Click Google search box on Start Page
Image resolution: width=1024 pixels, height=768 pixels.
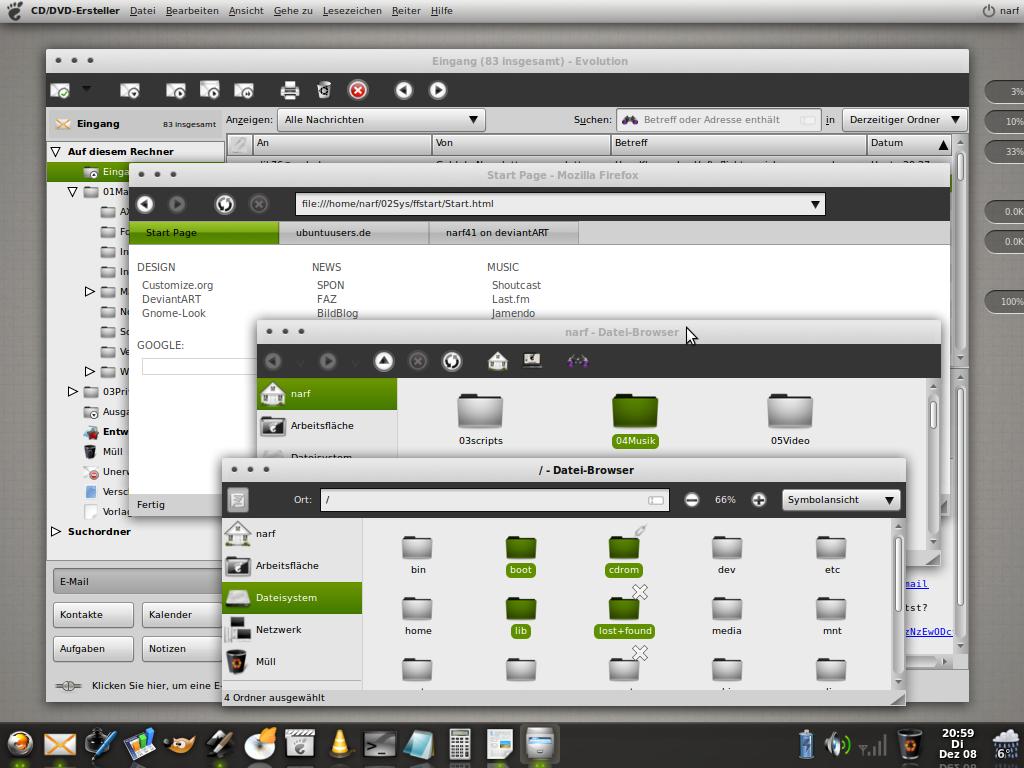199,366
